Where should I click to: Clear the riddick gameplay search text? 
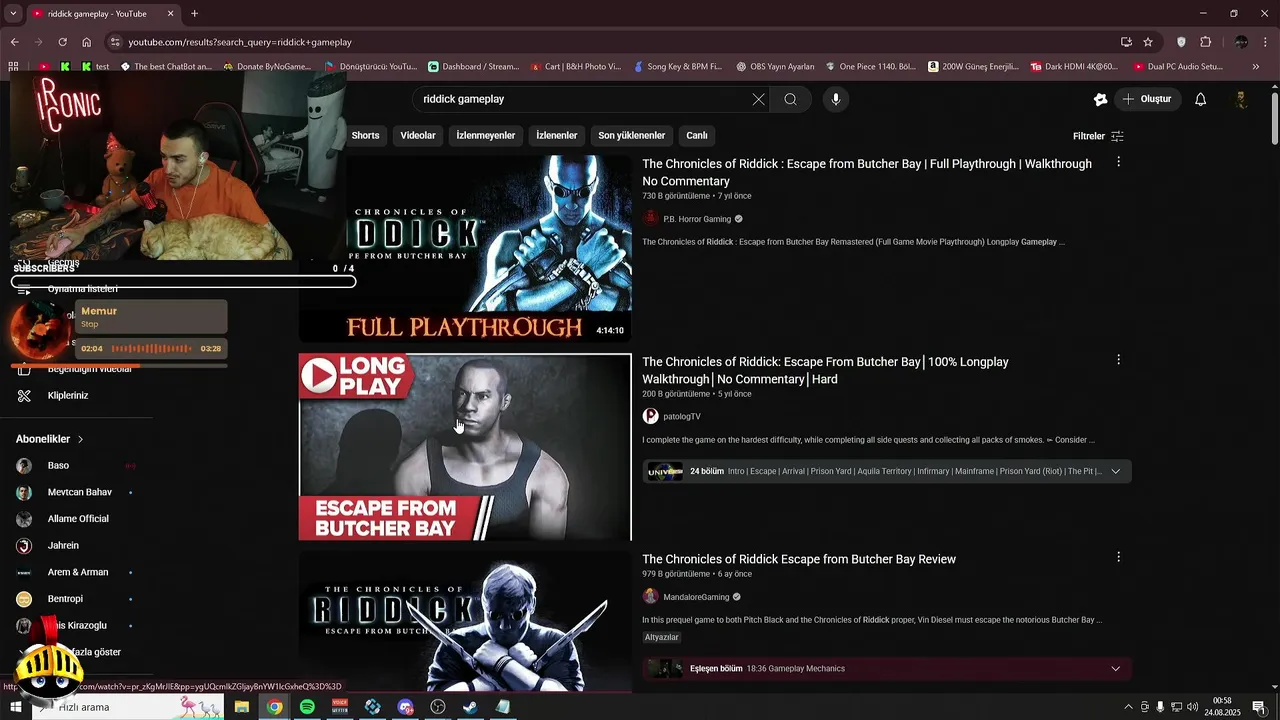coord(758,99)
